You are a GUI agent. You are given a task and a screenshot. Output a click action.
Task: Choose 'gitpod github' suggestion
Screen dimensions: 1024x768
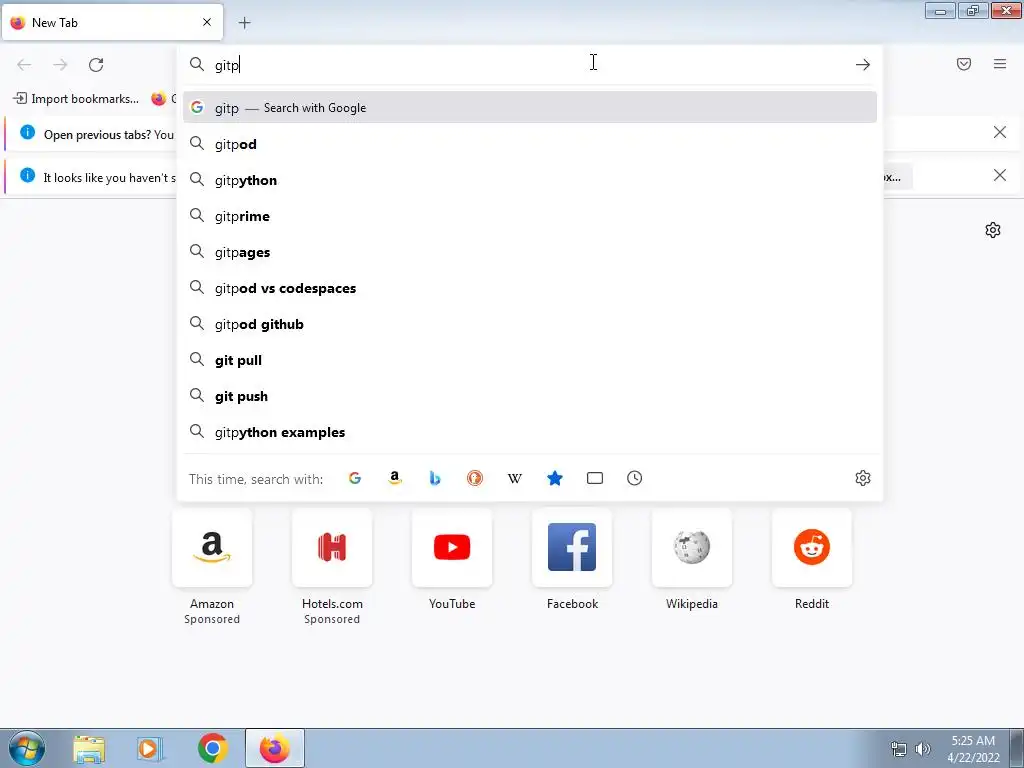530,324
